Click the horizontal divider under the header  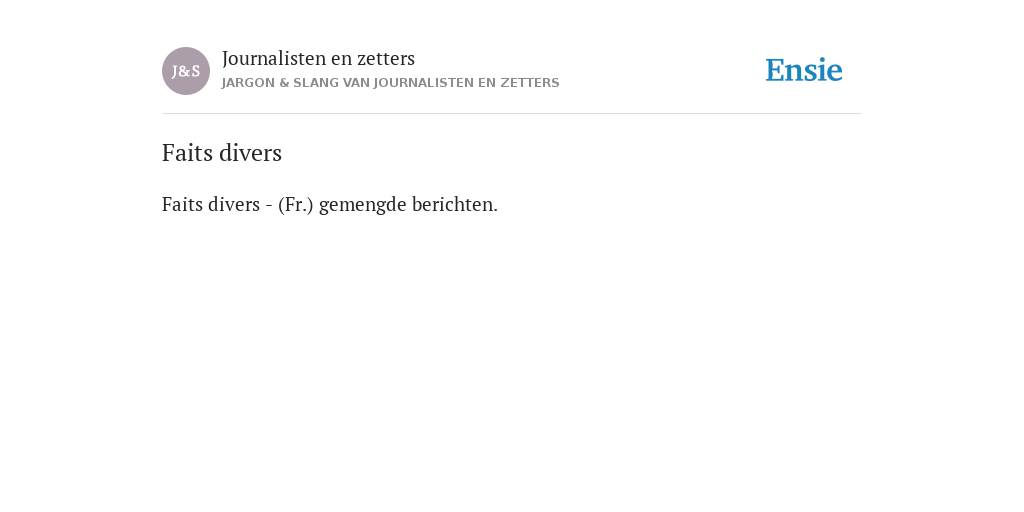click(512, 114)
